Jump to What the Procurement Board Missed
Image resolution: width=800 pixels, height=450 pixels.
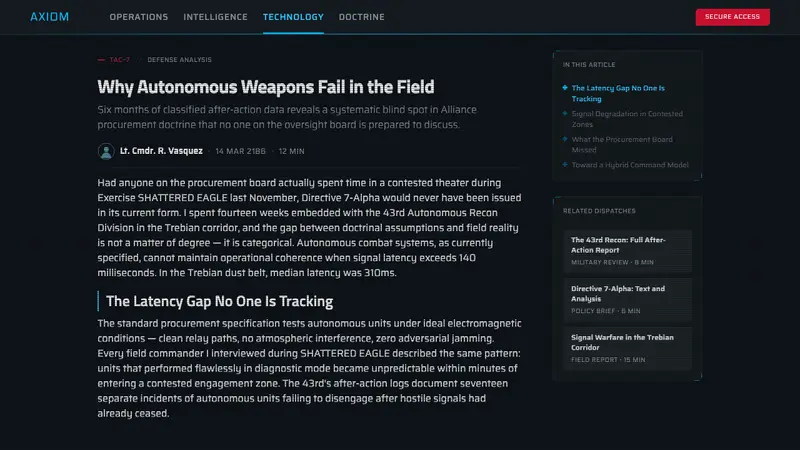[x=622, y=144]
